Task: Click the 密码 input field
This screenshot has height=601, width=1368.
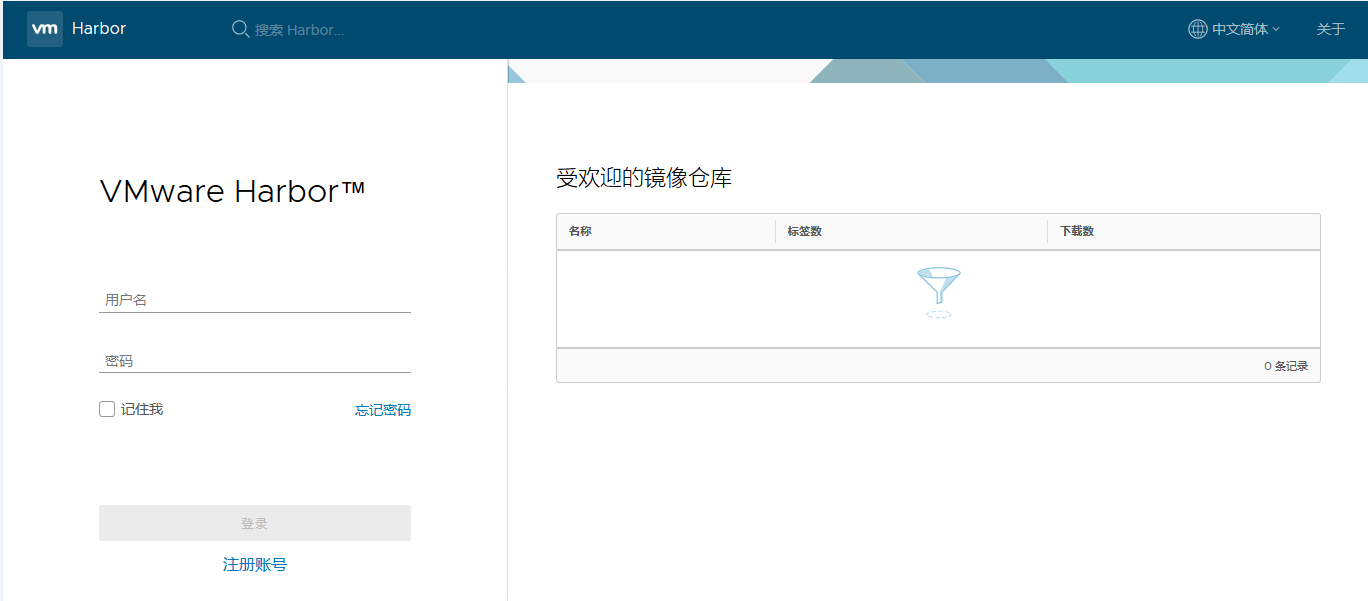Action: (255, 361)
